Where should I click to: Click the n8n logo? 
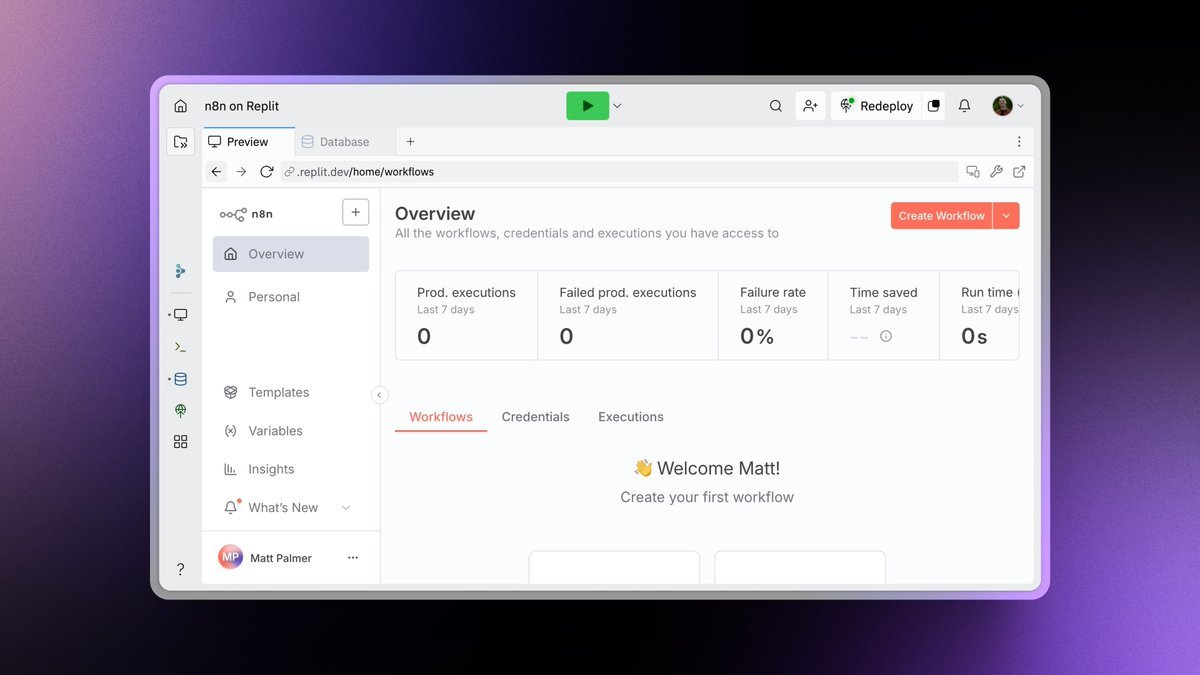pos(246,214)
